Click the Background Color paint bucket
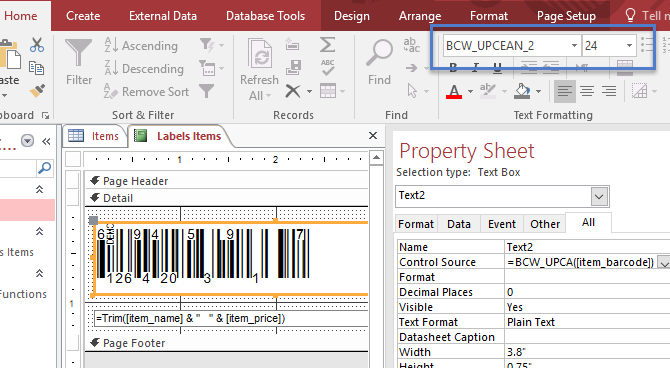Image resolution: width=670 pixels, height=368 pixels. [522, 91]
